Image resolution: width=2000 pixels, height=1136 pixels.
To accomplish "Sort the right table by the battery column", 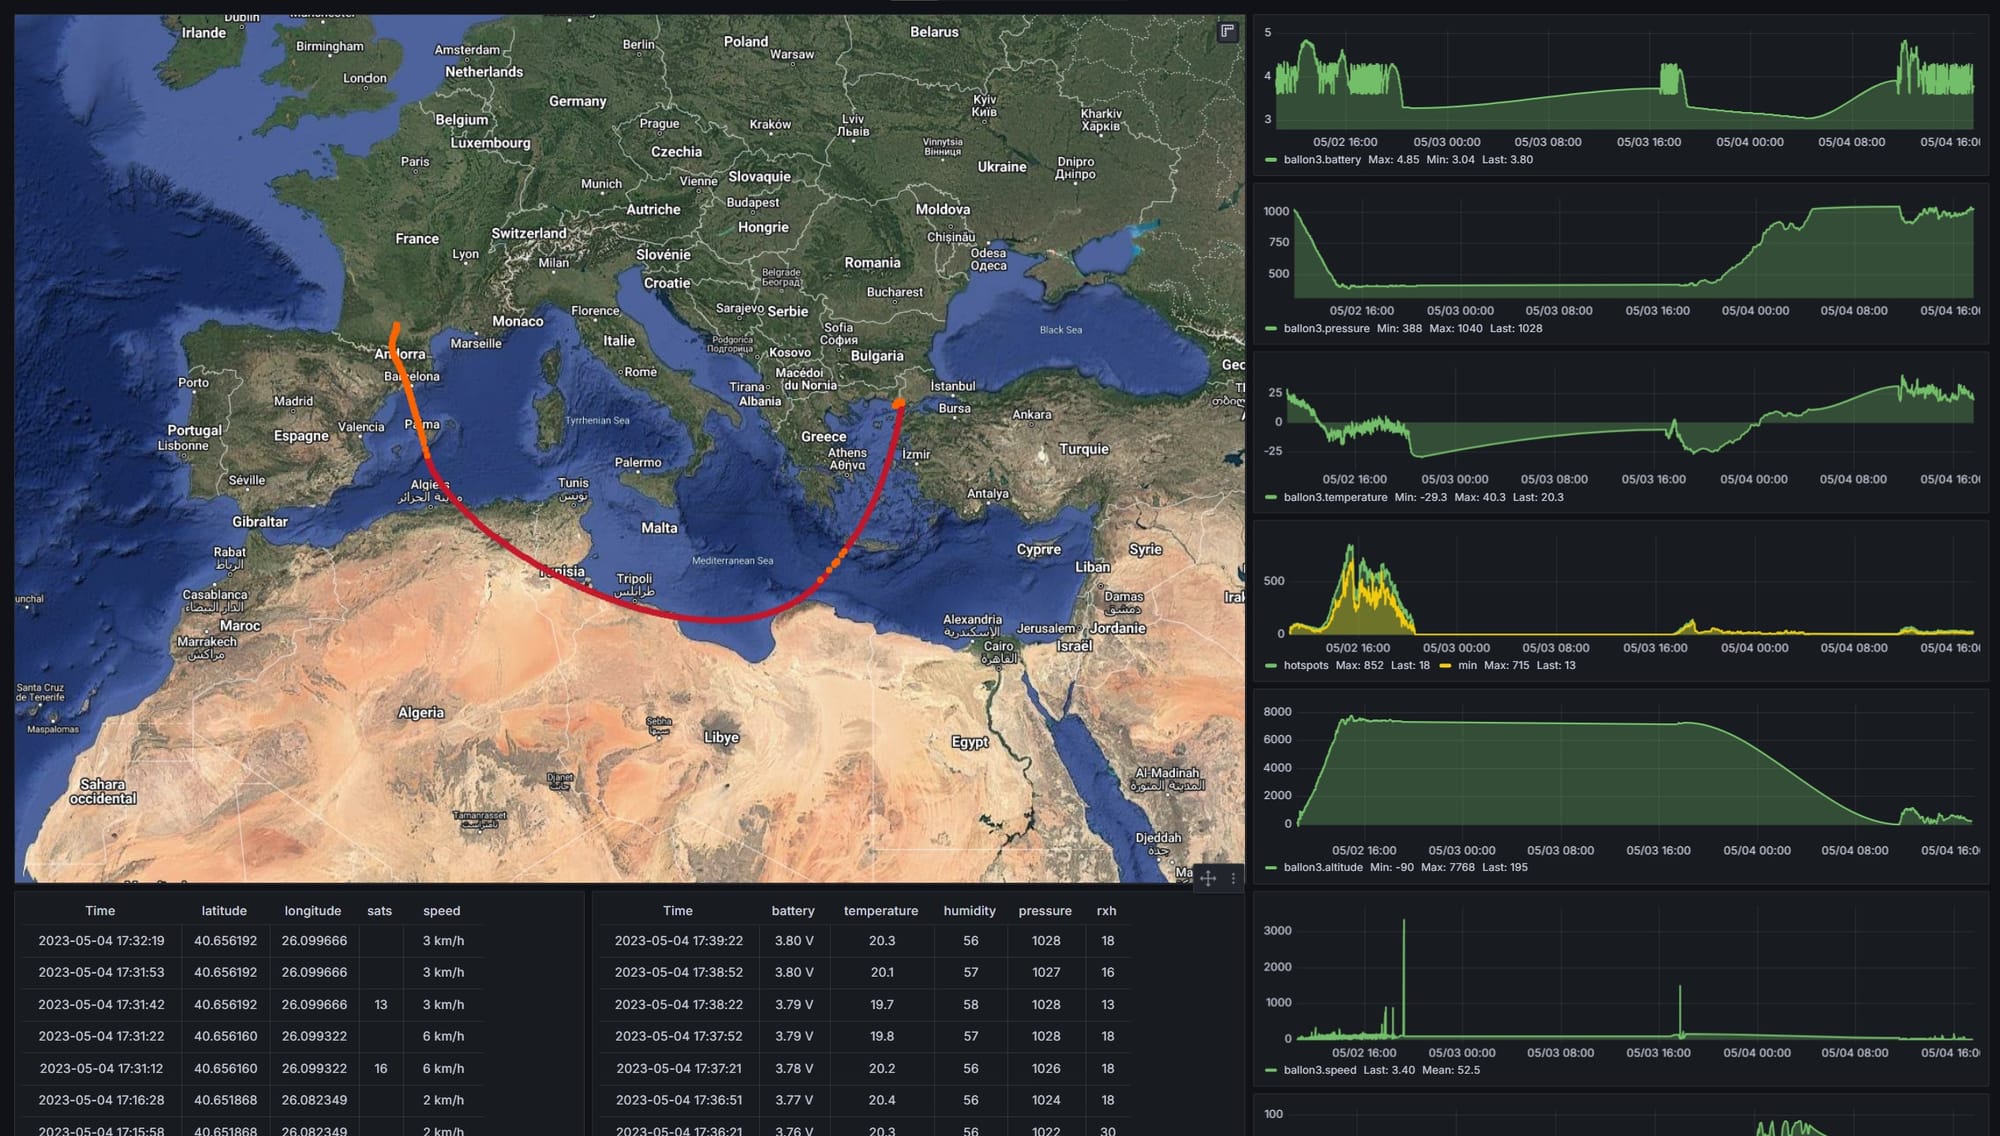I will click(793, 910).
